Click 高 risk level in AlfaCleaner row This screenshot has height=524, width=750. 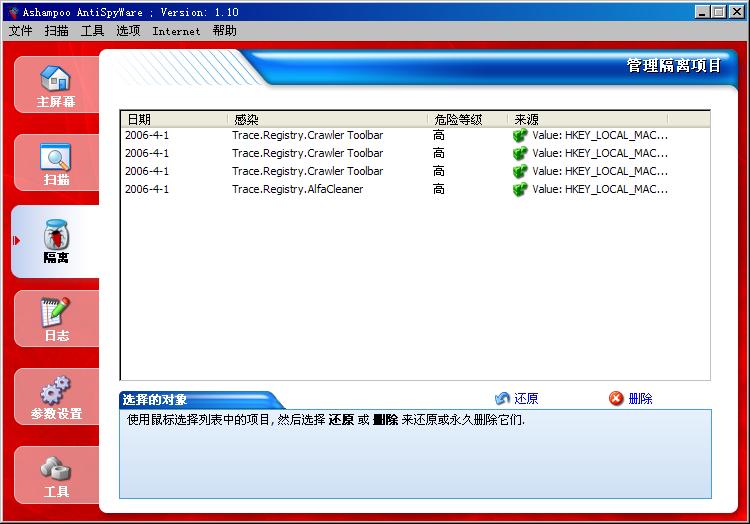[439, 189]
